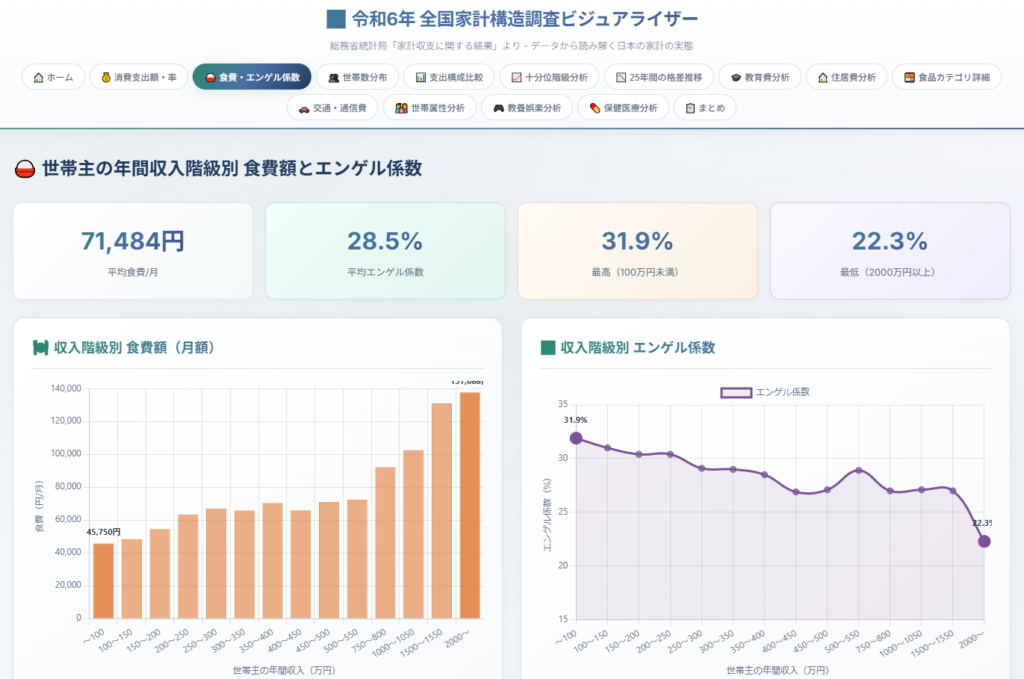Click the game controller icon for 教養娯楽分析
Image resolution: width=1024 pixels, height=679 pixels.
[498, 108]
